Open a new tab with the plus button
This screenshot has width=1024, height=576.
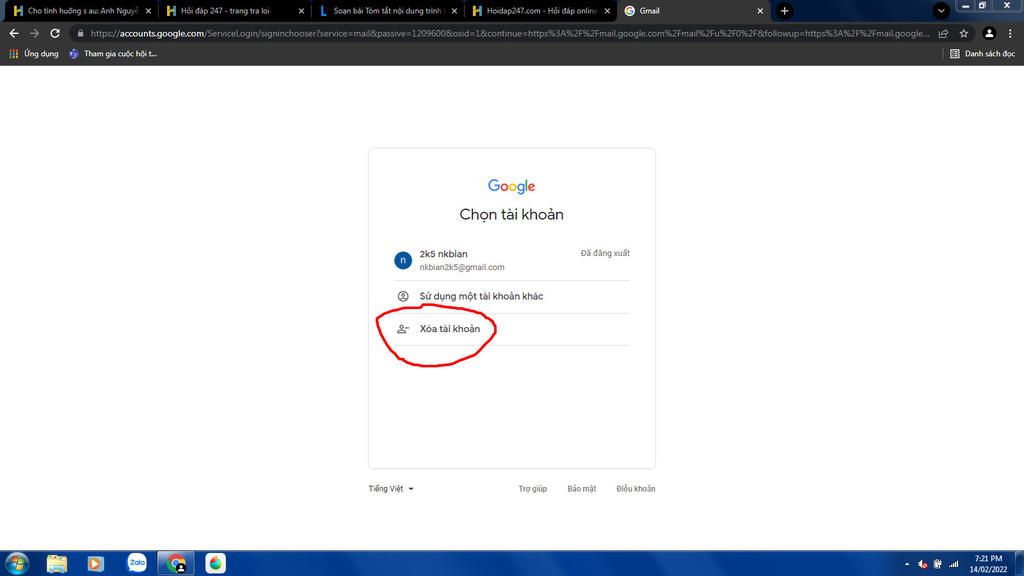pyautogui.click(x=784, y=10)
